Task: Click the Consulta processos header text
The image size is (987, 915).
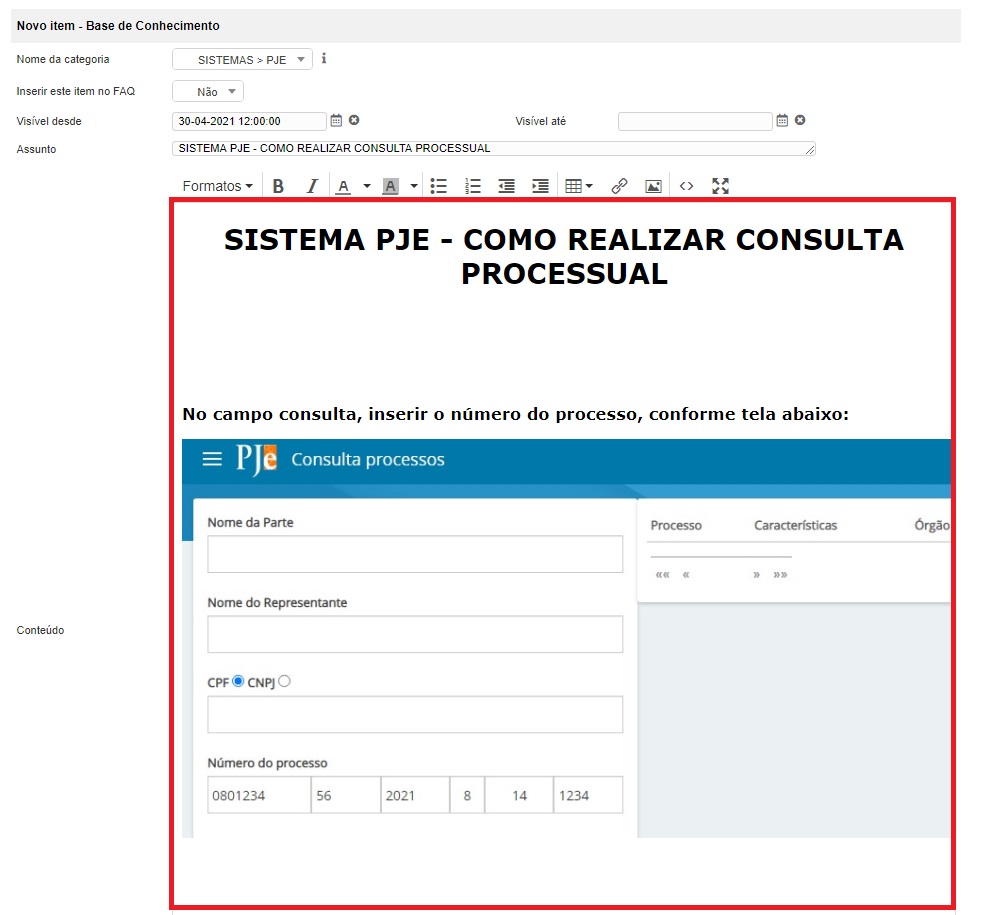Action: [368, 459]
